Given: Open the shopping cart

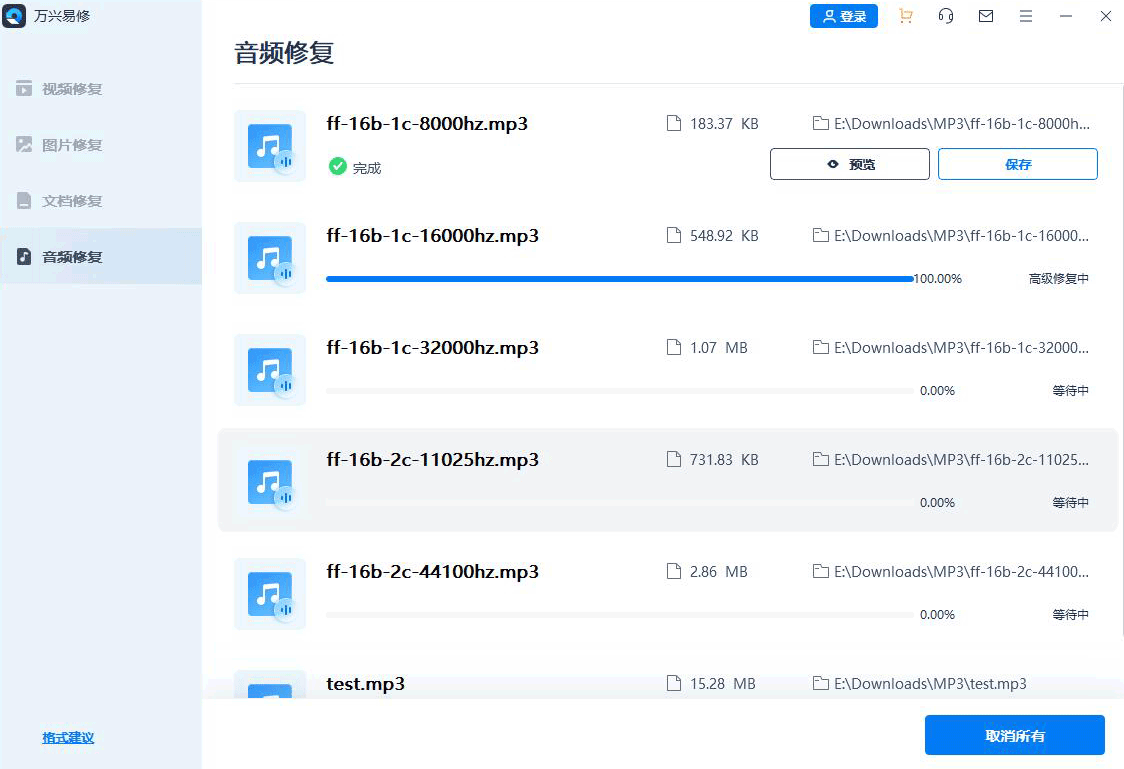Looking at the screenshot, I should [x=906, y=16].
